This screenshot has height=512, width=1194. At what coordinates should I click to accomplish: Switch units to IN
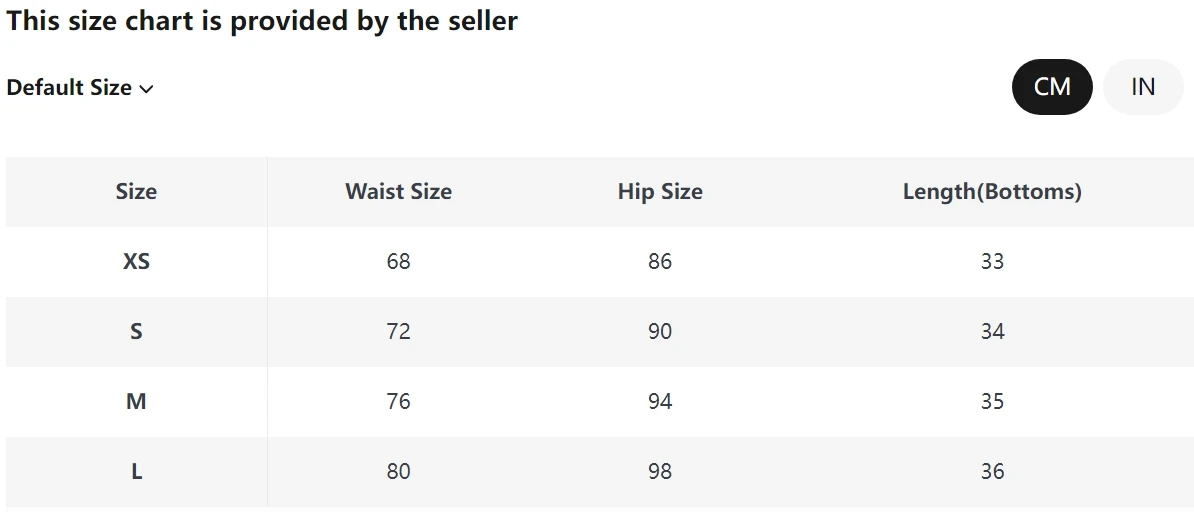pos(1143,87)
